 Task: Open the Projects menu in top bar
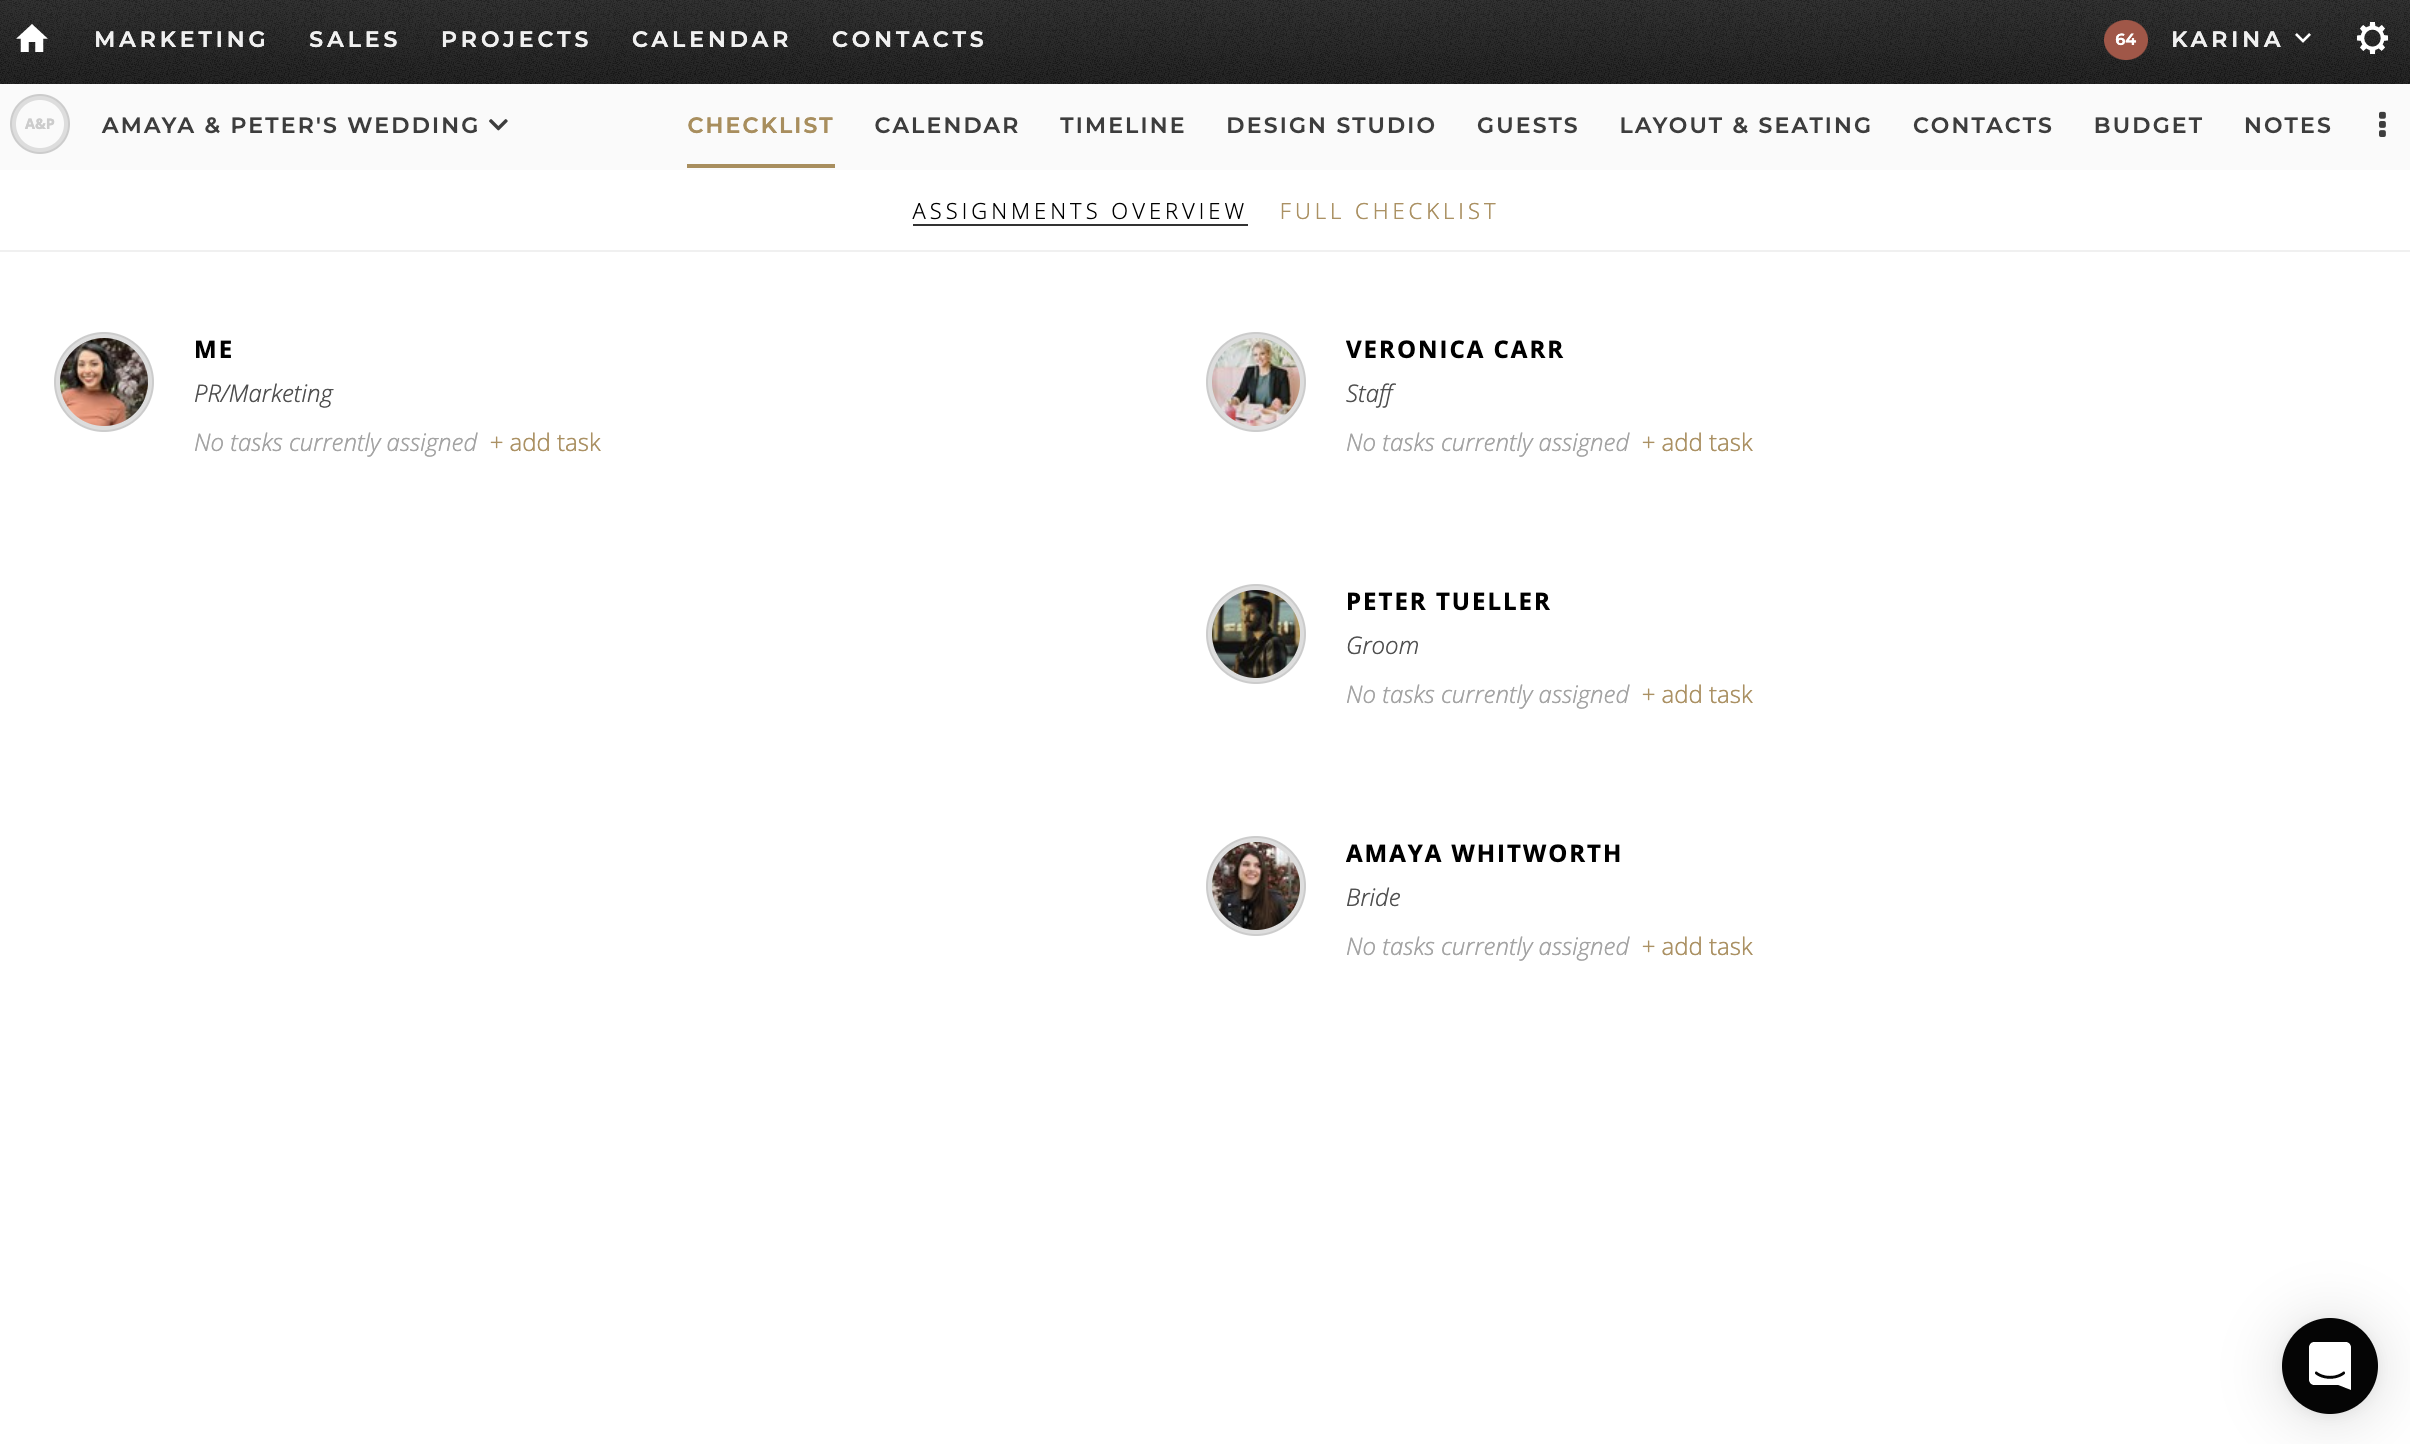click(516, 39)
